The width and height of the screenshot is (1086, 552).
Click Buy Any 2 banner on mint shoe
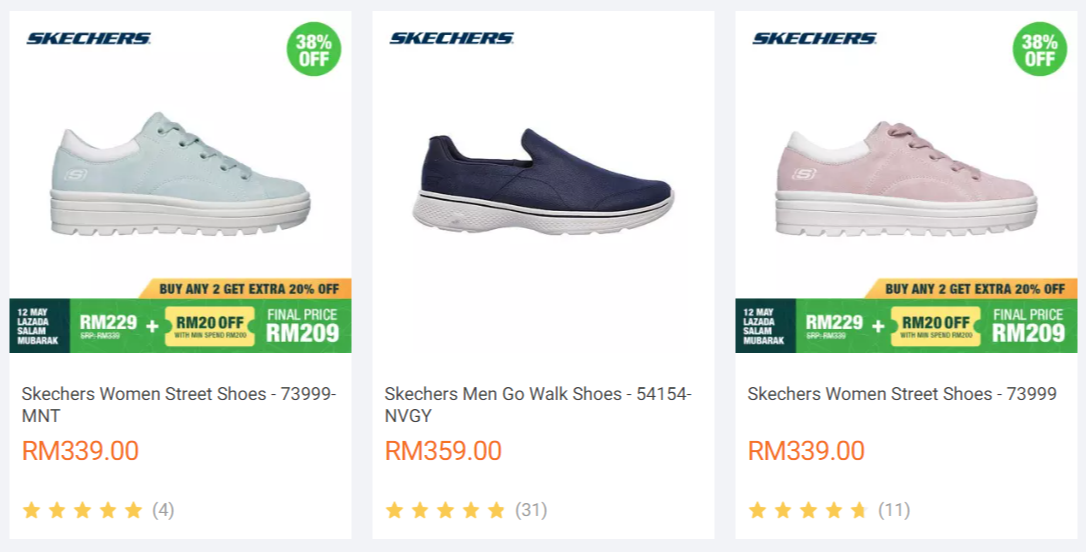point(249,289)
